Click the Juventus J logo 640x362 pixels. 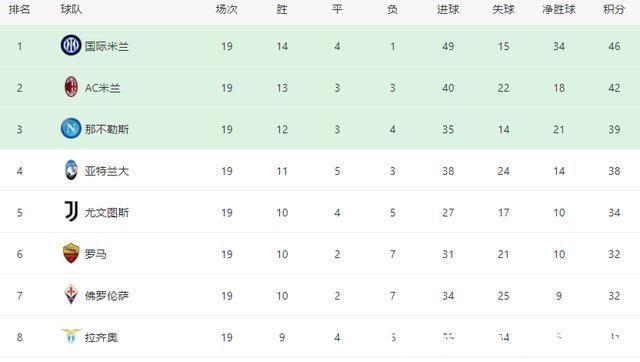(71, 211)
